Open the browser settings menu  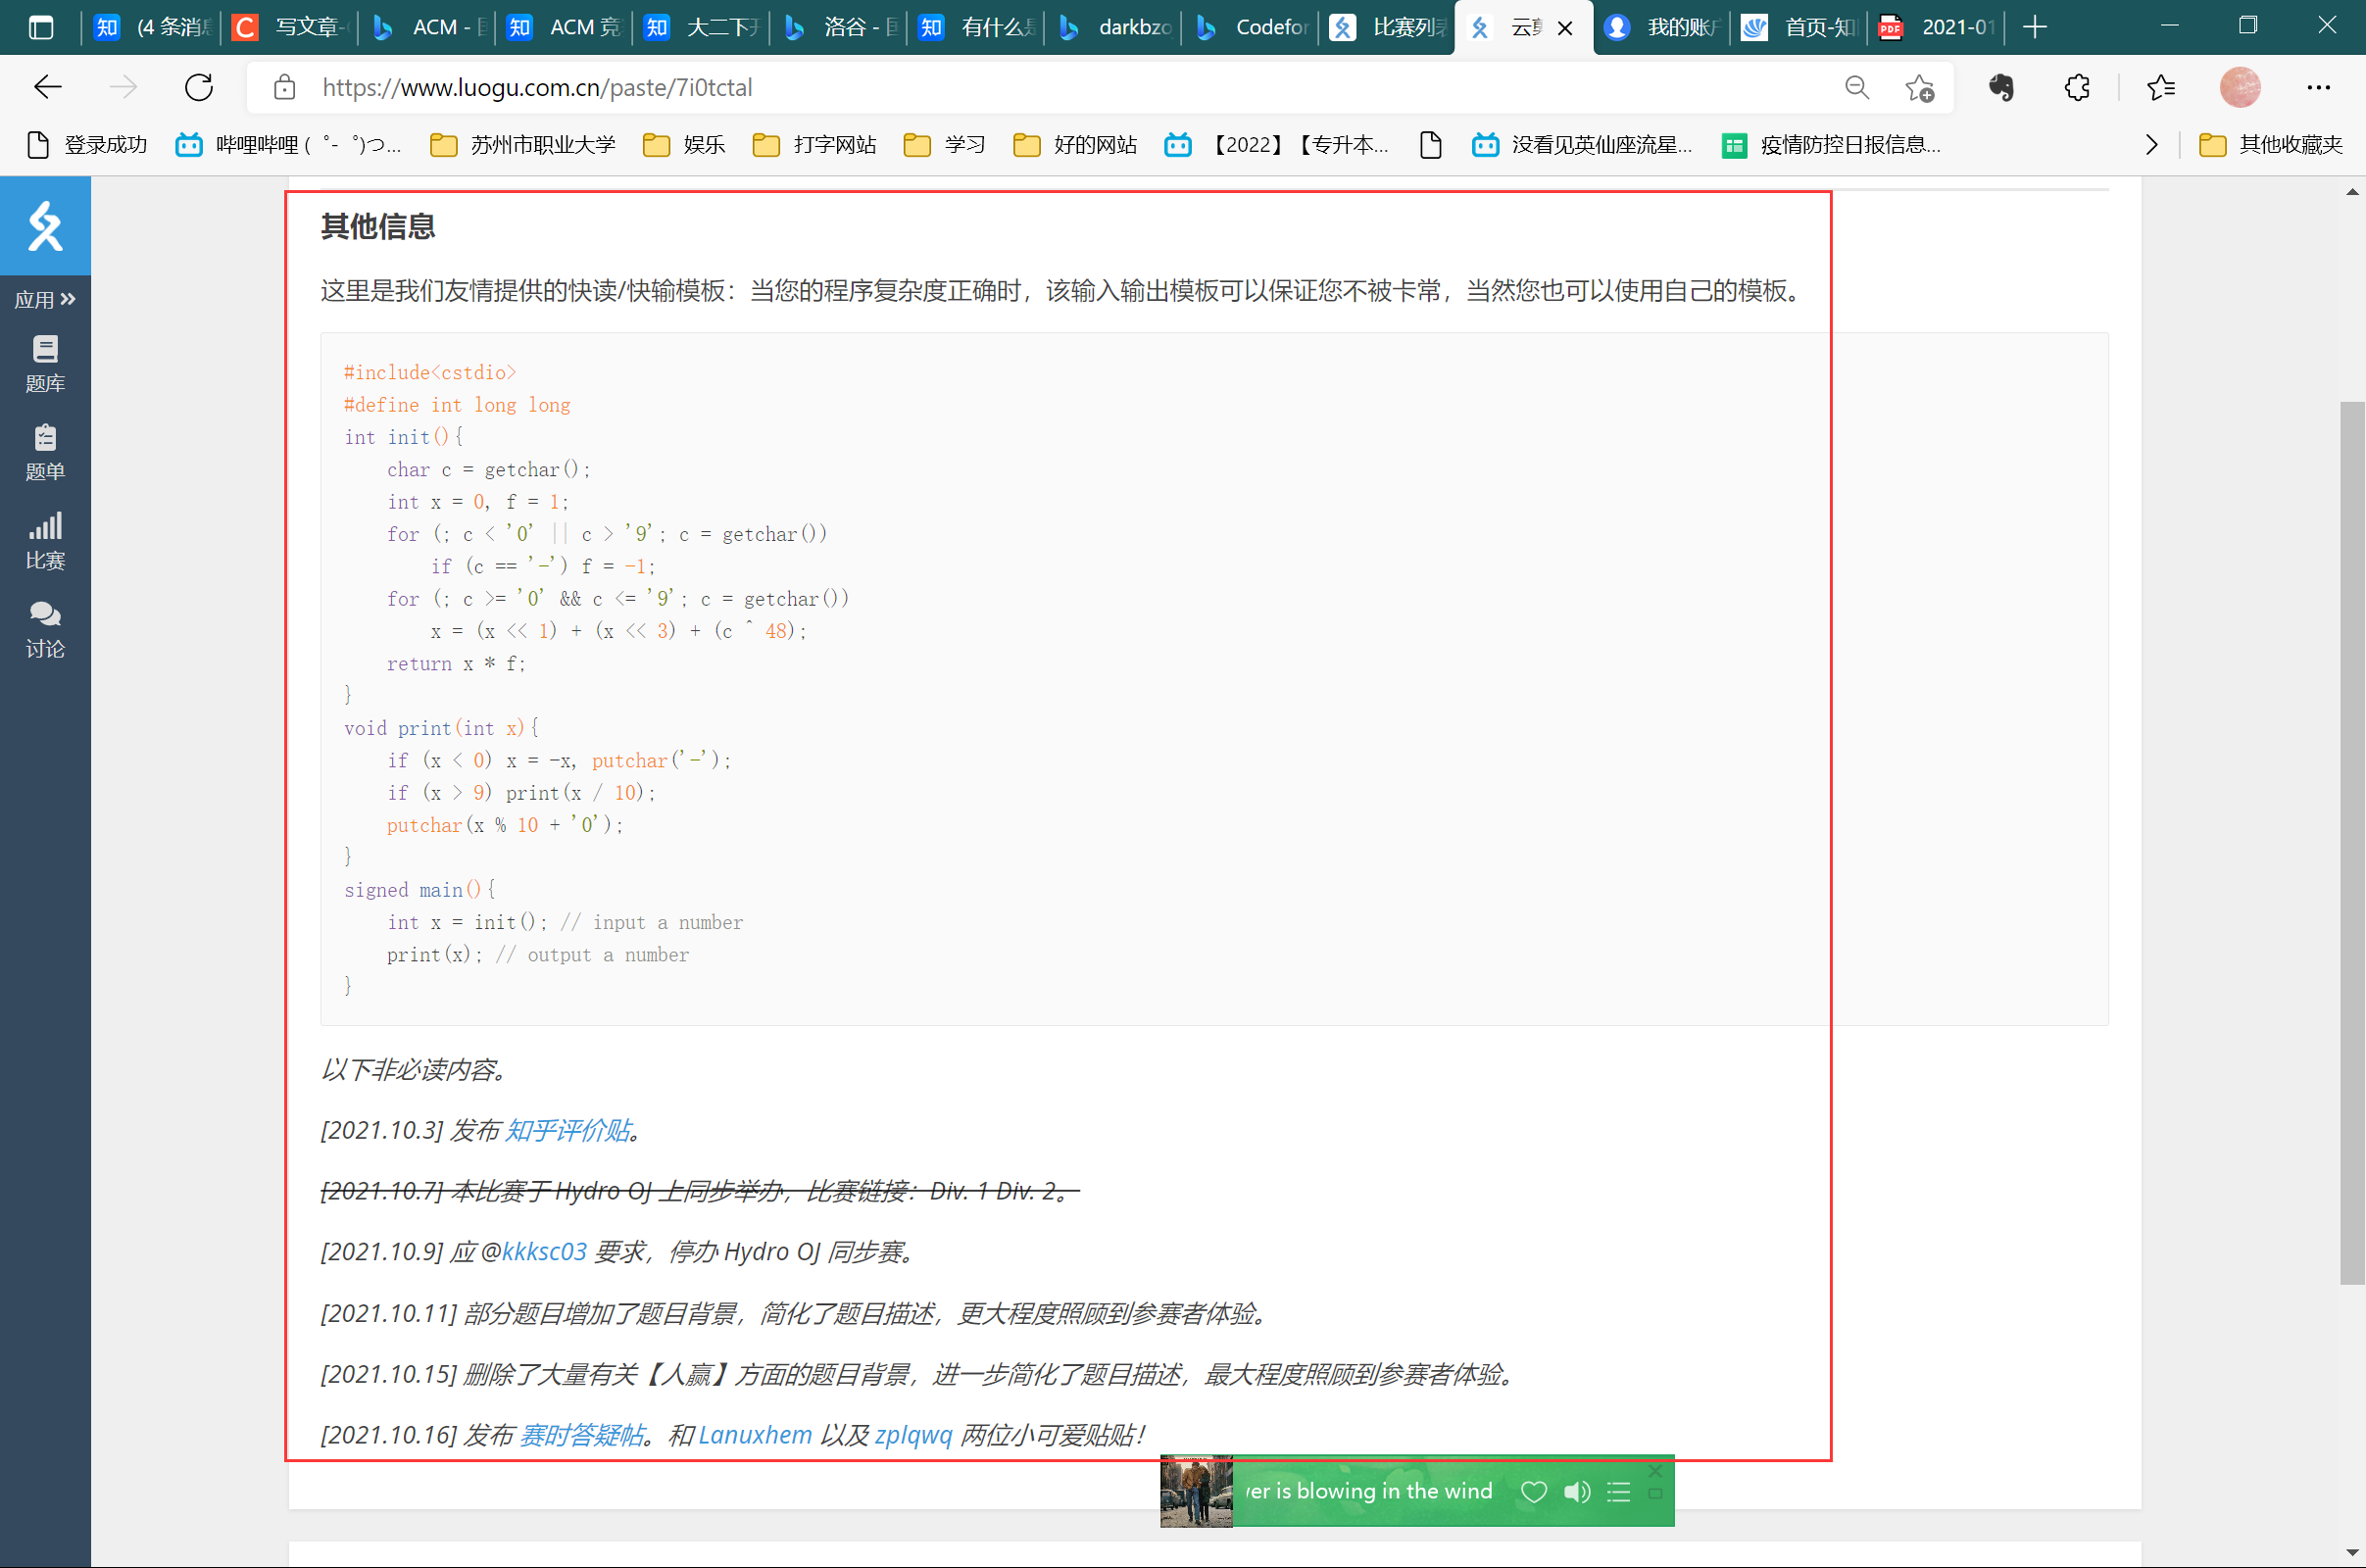(x=2319, y=88)
